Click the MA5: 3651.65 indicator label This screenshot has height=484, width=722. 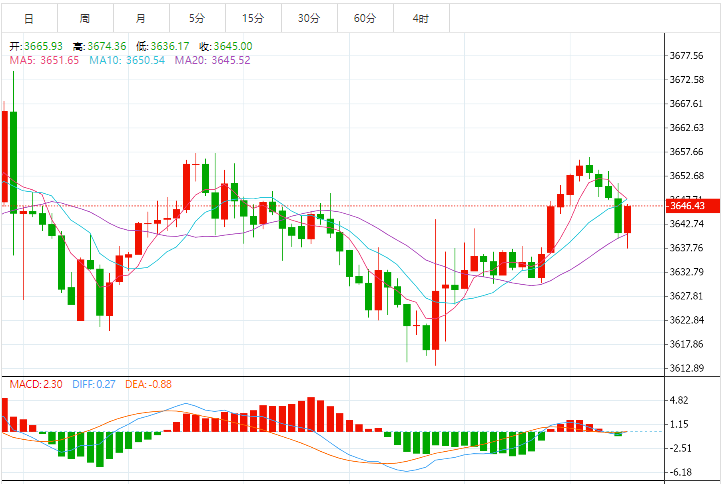pyautogui.click(x=44, y=60)
